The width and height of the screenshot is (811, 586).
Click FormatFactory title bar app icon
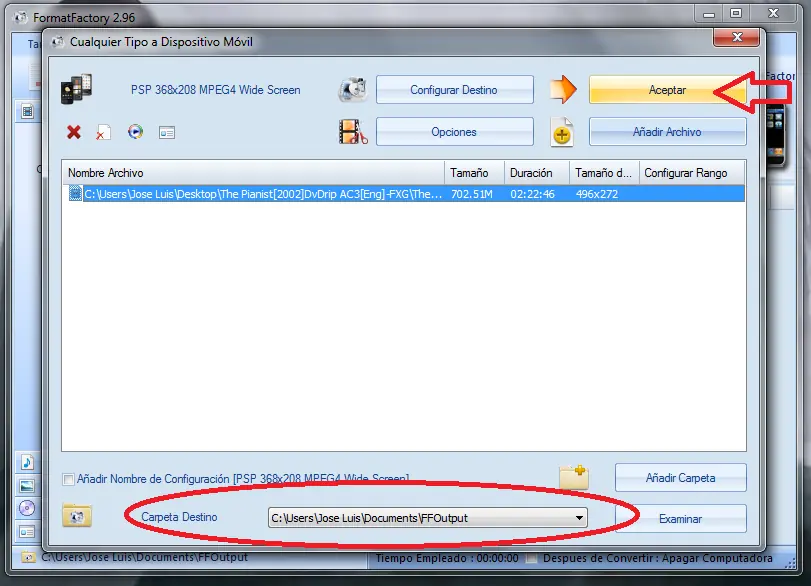(21, 18)
